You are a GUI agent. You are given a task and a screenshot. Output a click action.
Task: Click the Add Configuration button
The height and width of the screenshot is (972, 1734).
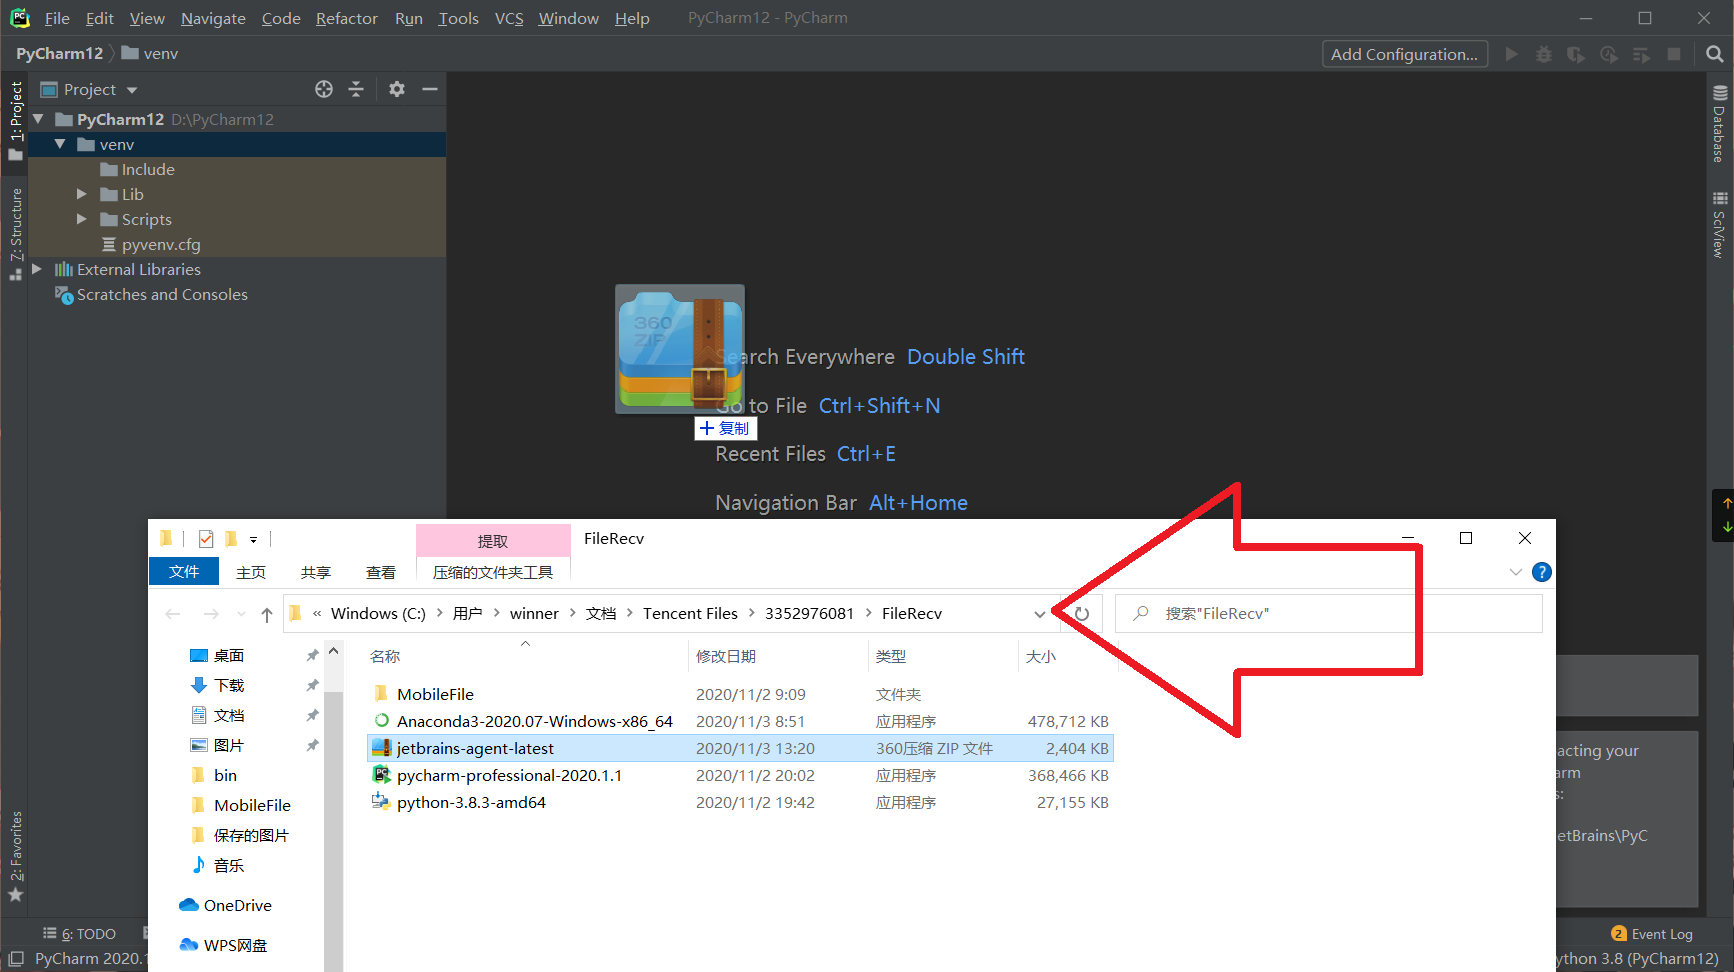pos(1404,54)
